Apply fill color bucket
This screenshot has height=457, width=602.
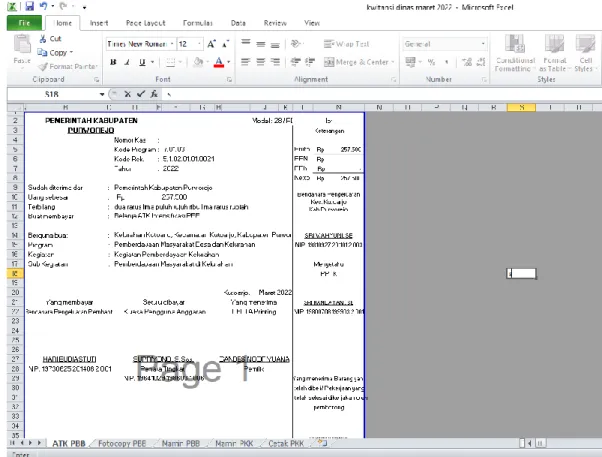pyautogui.click(x=198, y=62)
